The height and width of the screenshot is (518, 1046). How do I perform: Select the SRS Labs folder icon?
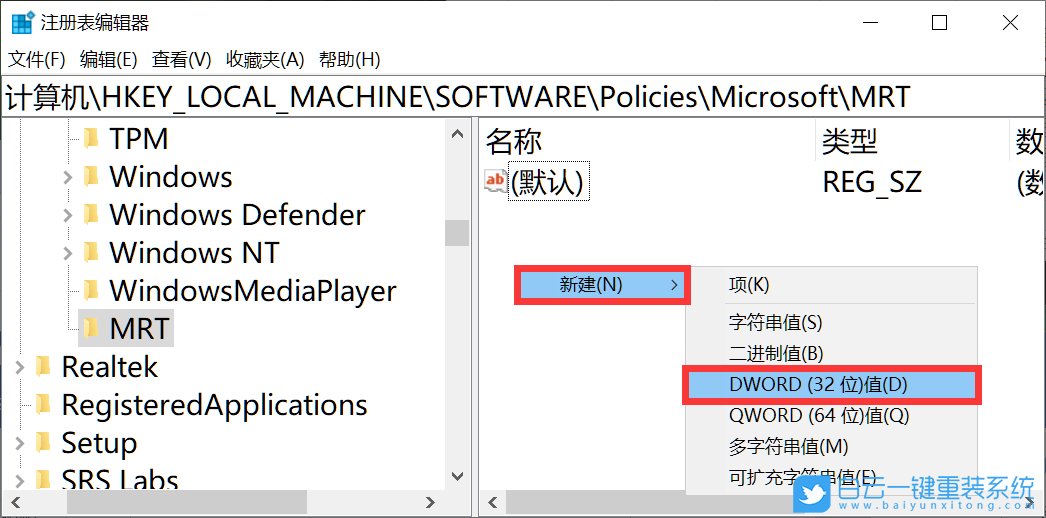[43, 479]
